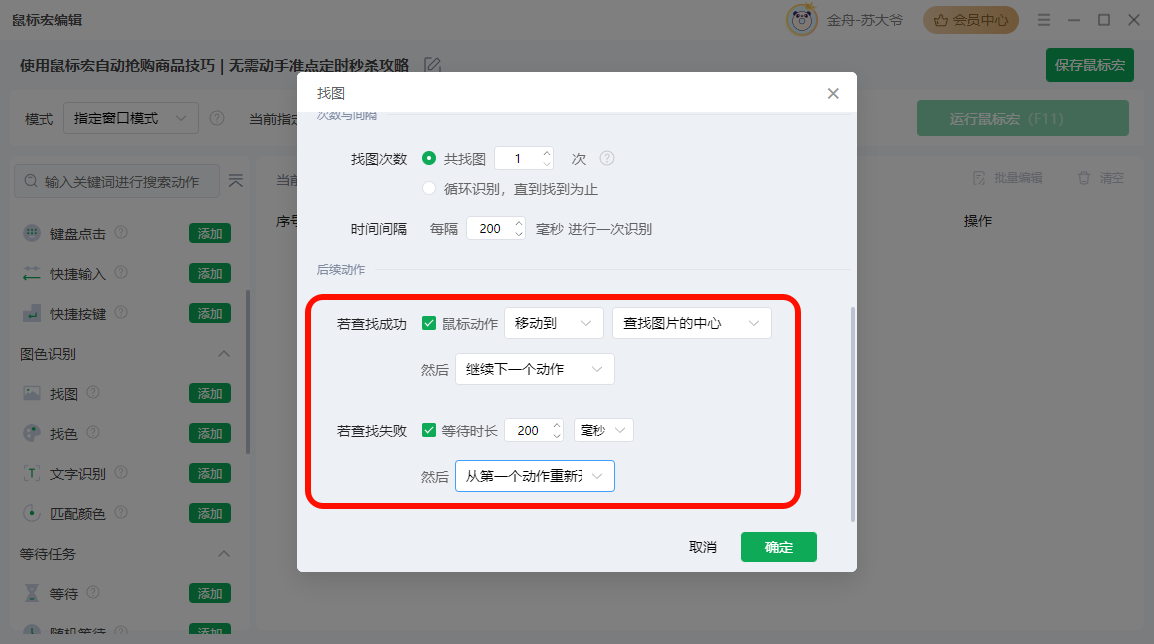Select 循环识别，直到找到为止 radio option

(x=428, y=188)
